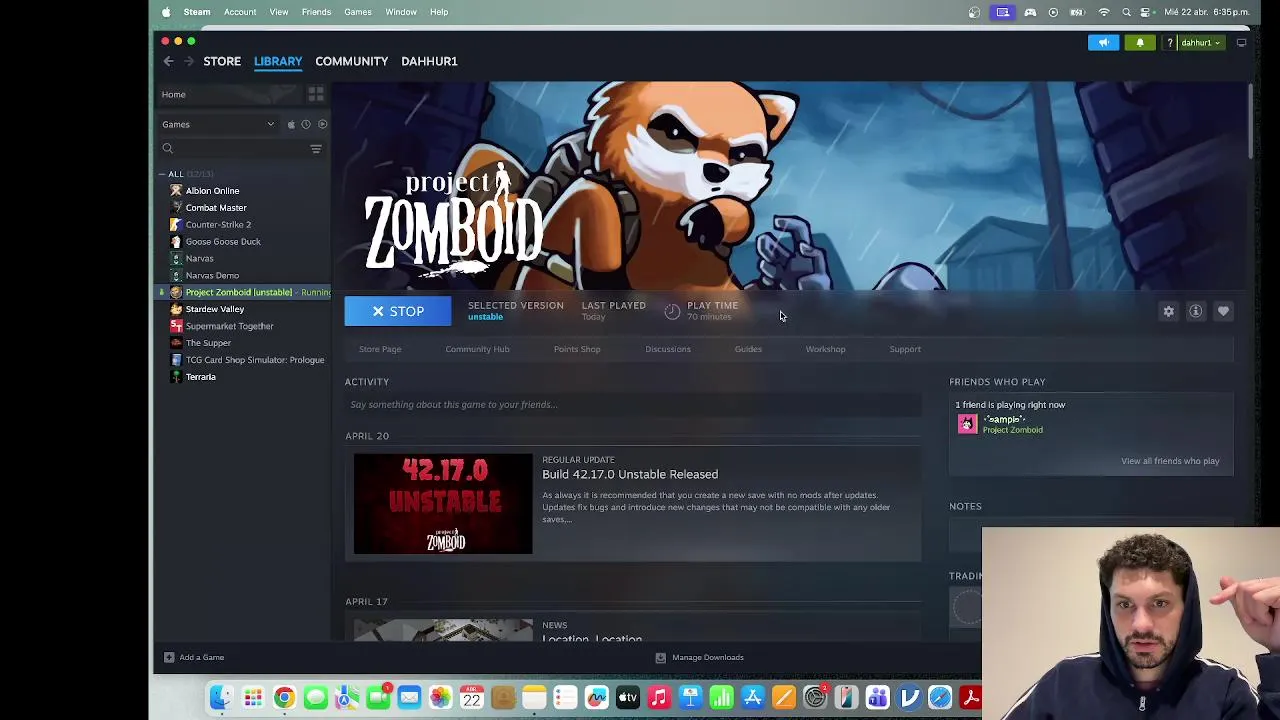
Task: Open the Guides link
Action: (x=748, y=349)
